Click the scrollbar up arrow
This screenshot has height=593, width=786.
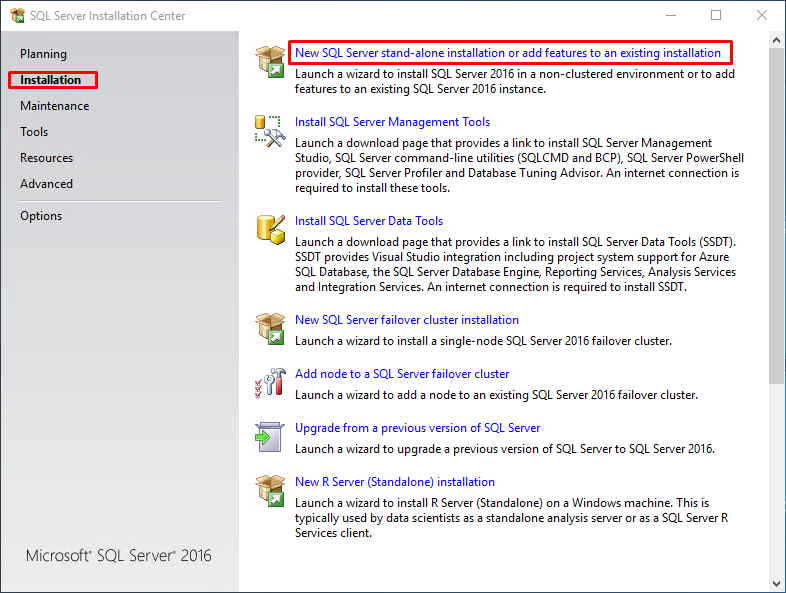point(776,40)
